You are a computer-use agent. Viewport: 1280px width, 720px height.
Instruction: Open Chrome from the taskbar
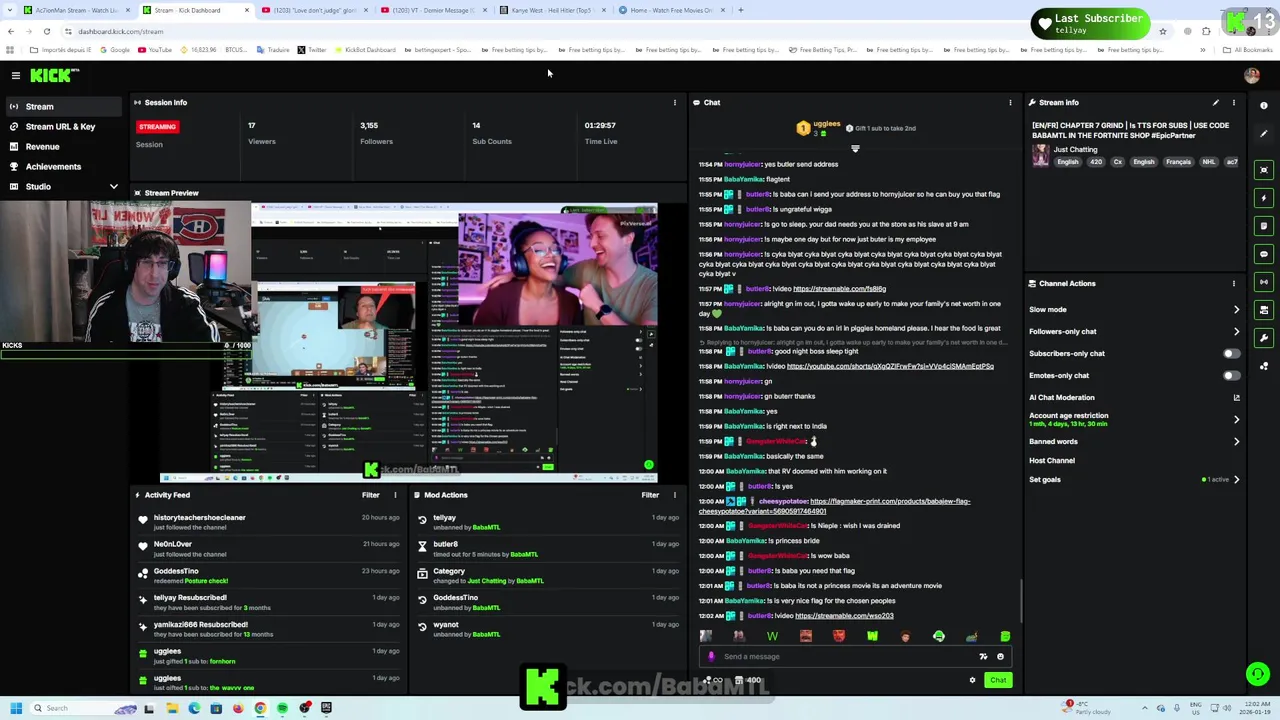[260, 708]
